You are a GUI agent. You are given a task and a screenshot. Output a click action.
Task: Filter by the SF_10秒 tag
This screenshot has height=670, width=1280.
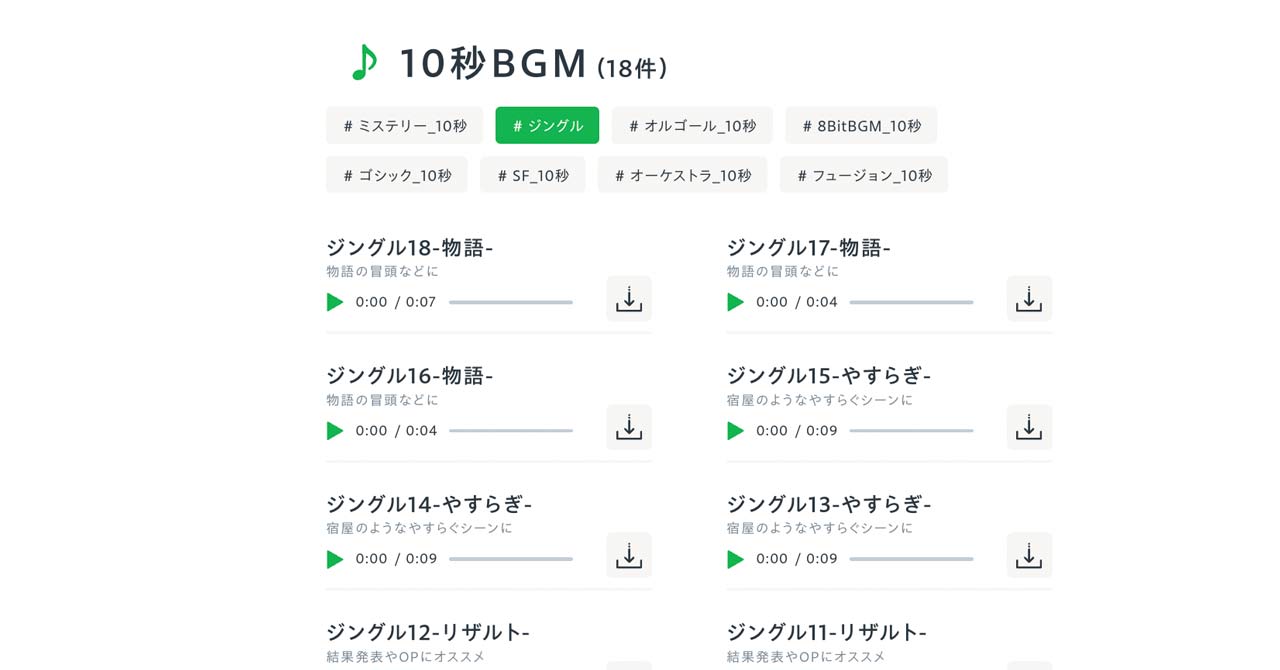532,174
